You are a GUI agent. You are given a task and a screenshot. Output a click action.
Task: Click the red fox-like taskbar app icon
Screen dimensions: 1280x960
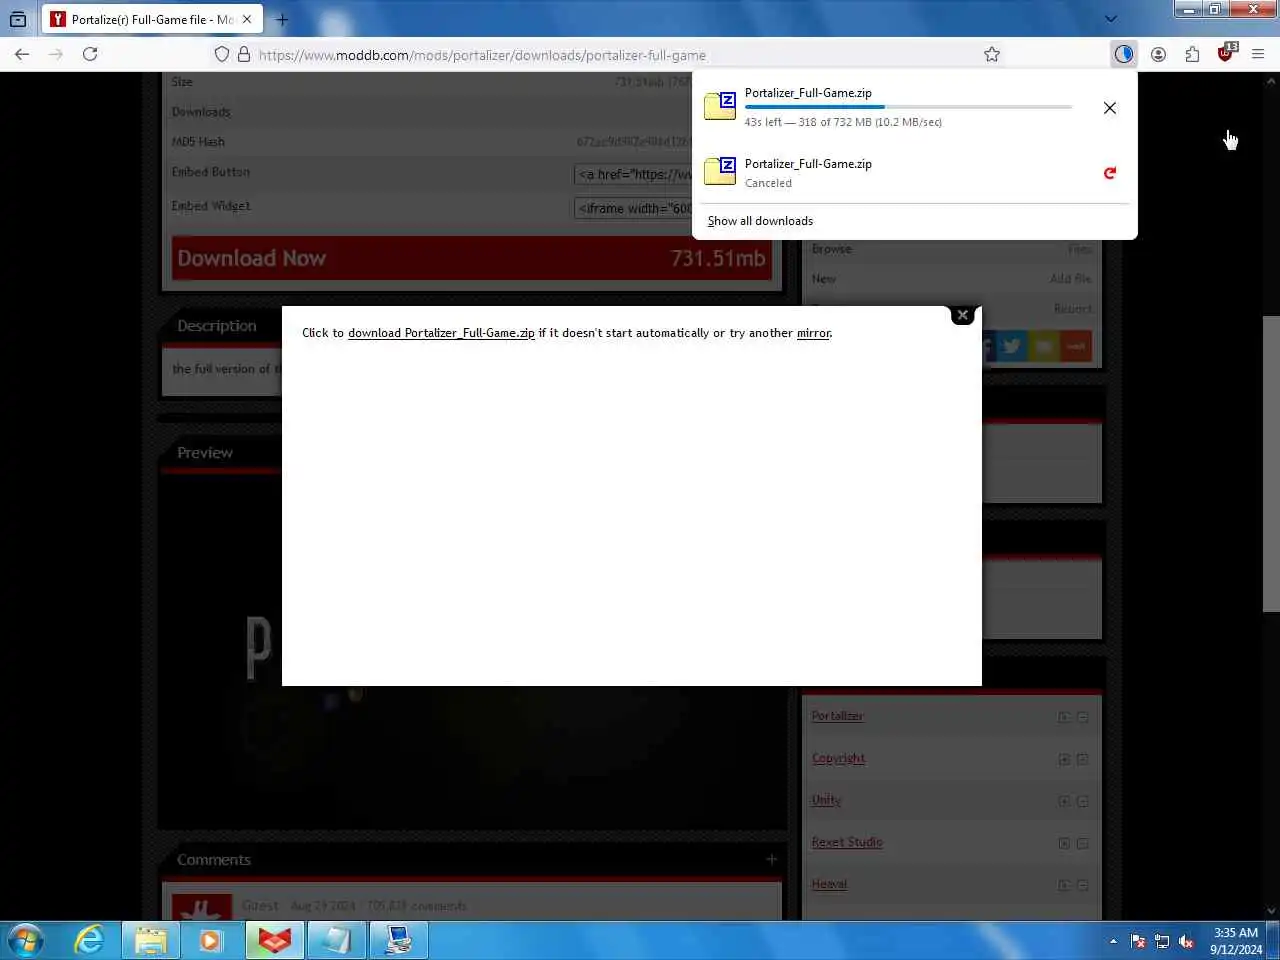coord(274,940)
